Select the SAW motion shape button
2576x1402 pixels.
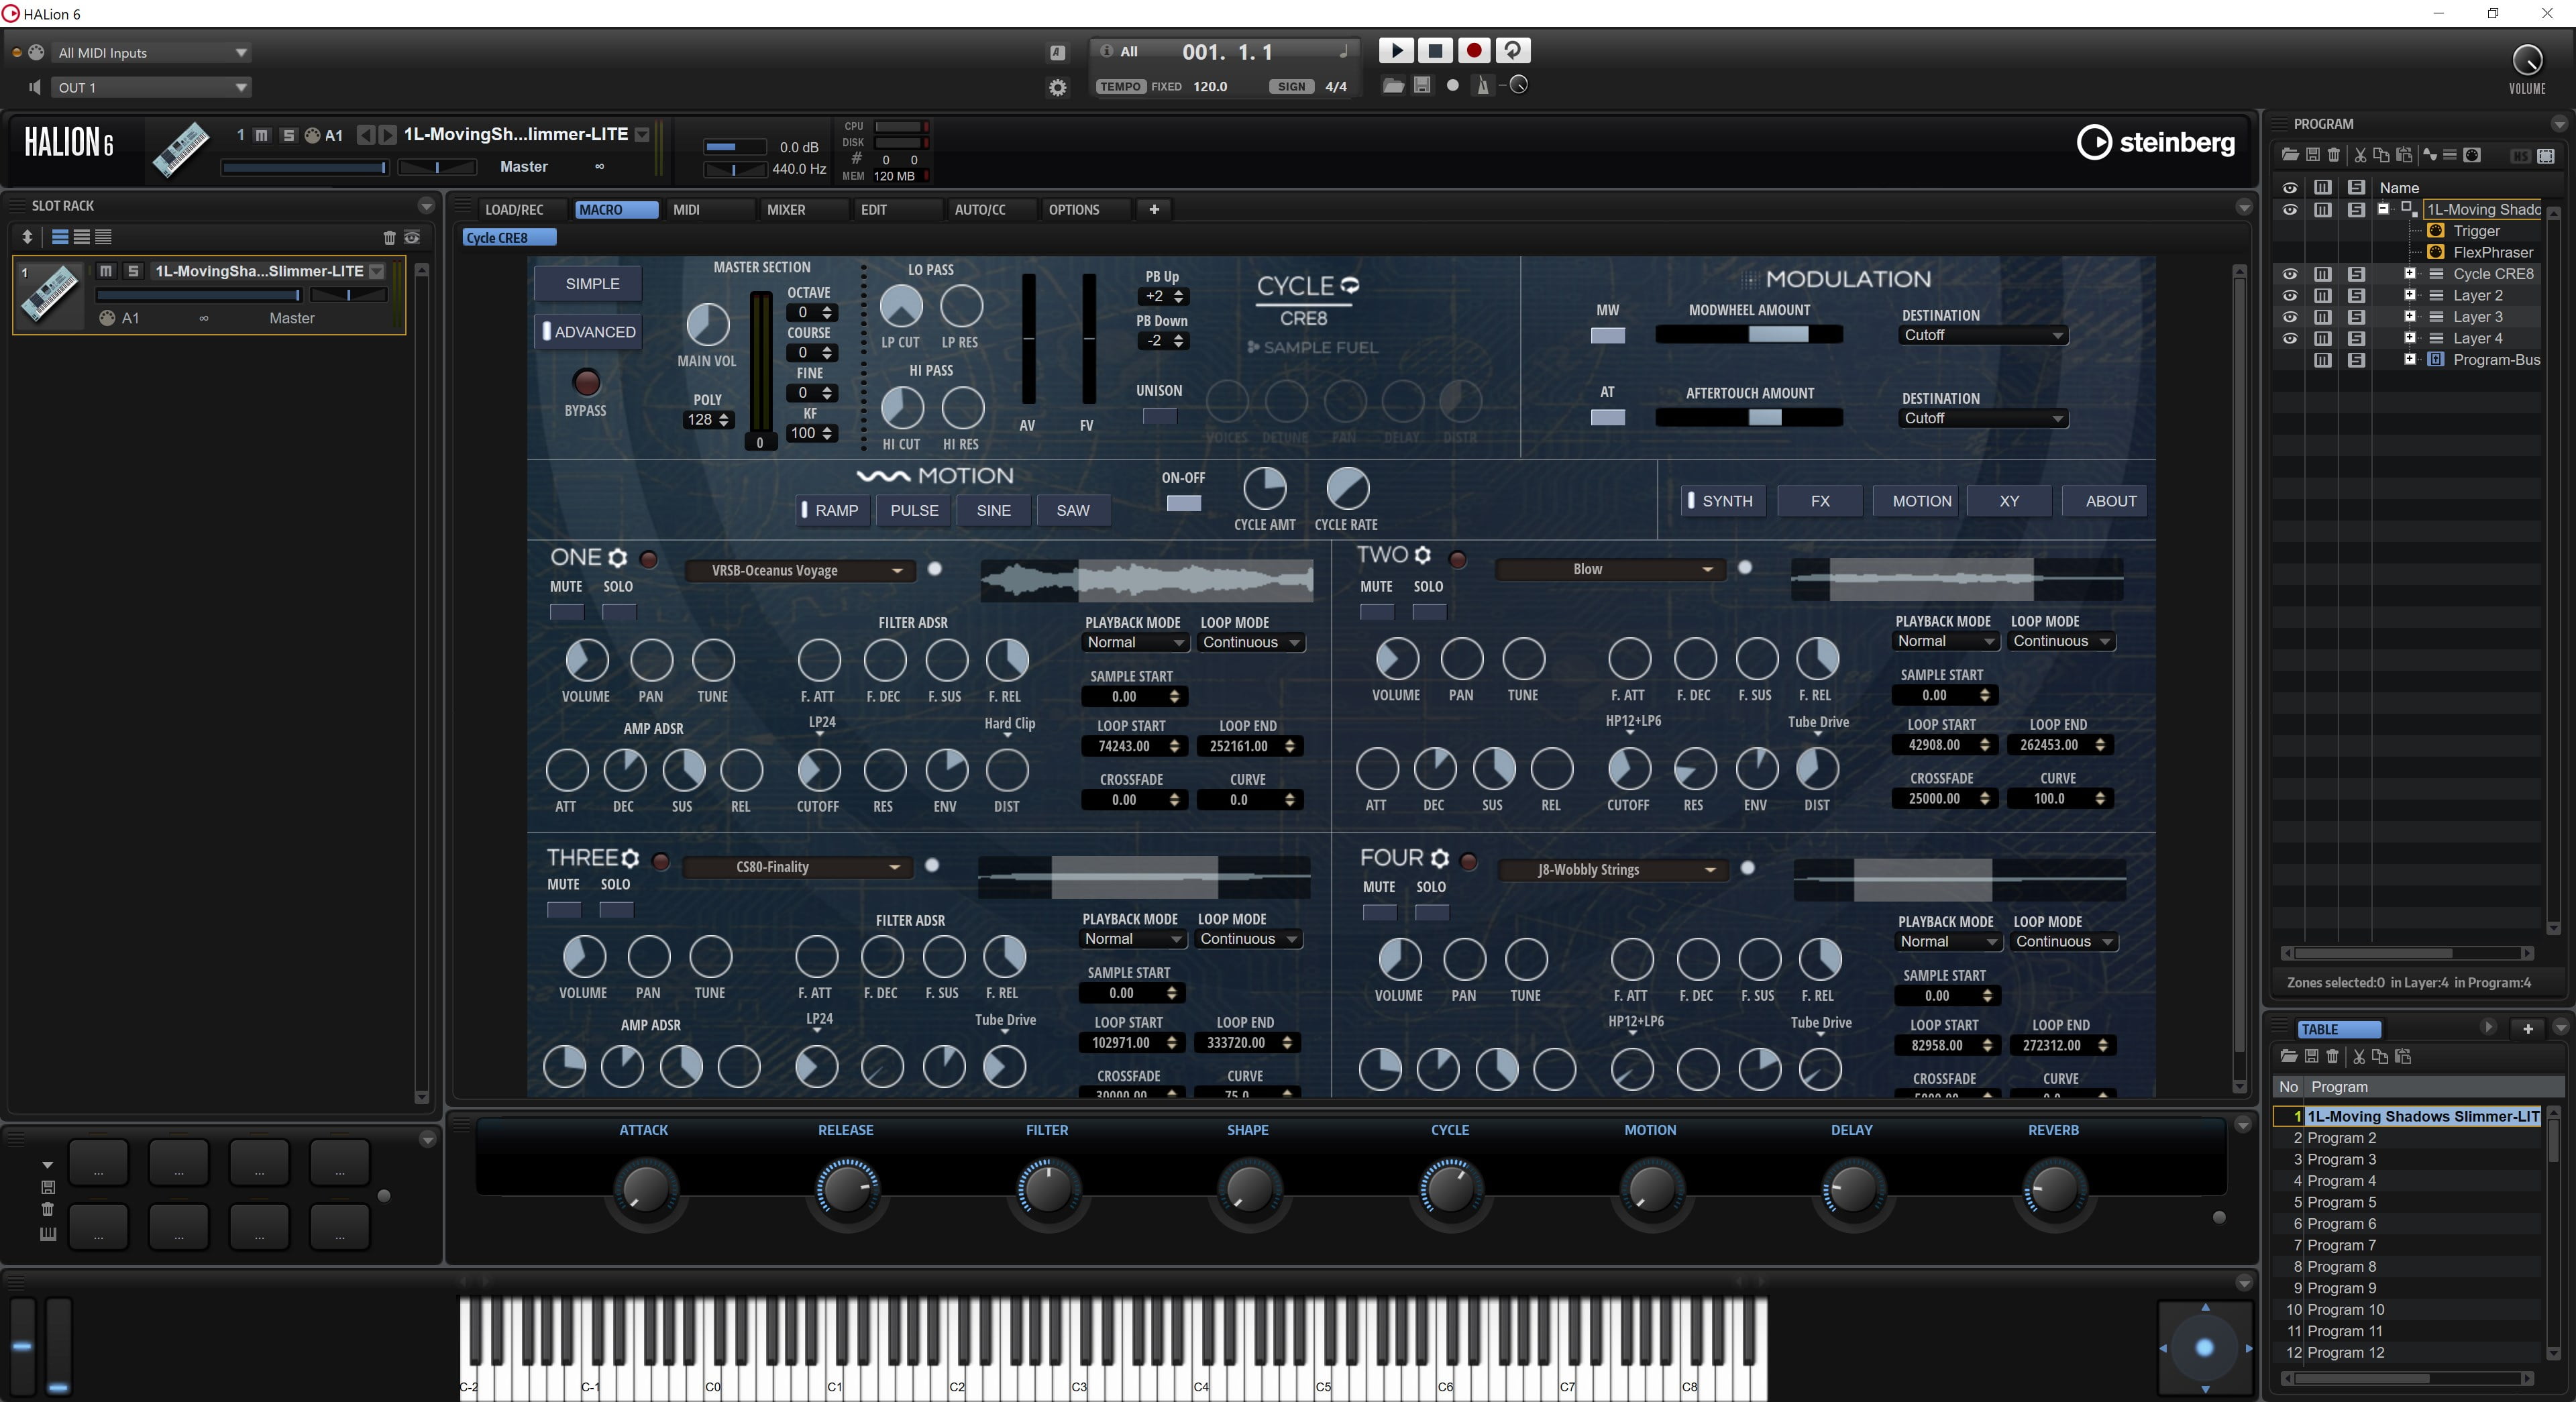click(1073, 510)
